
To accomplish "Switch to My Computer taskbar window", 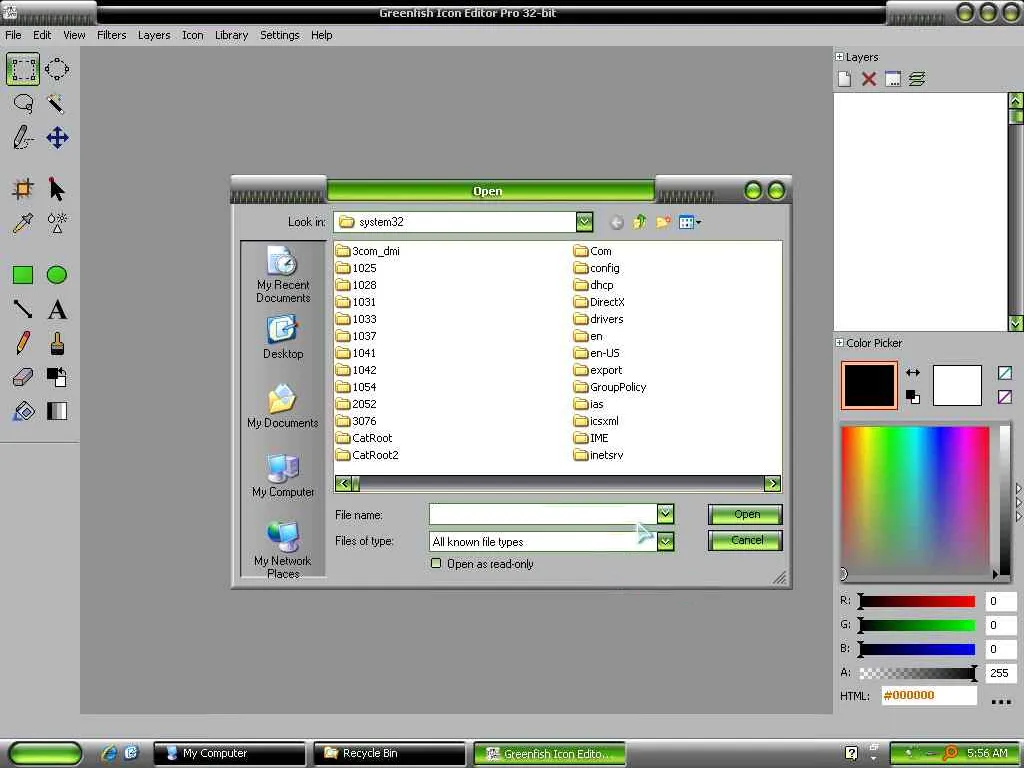I will pos(229,753).
